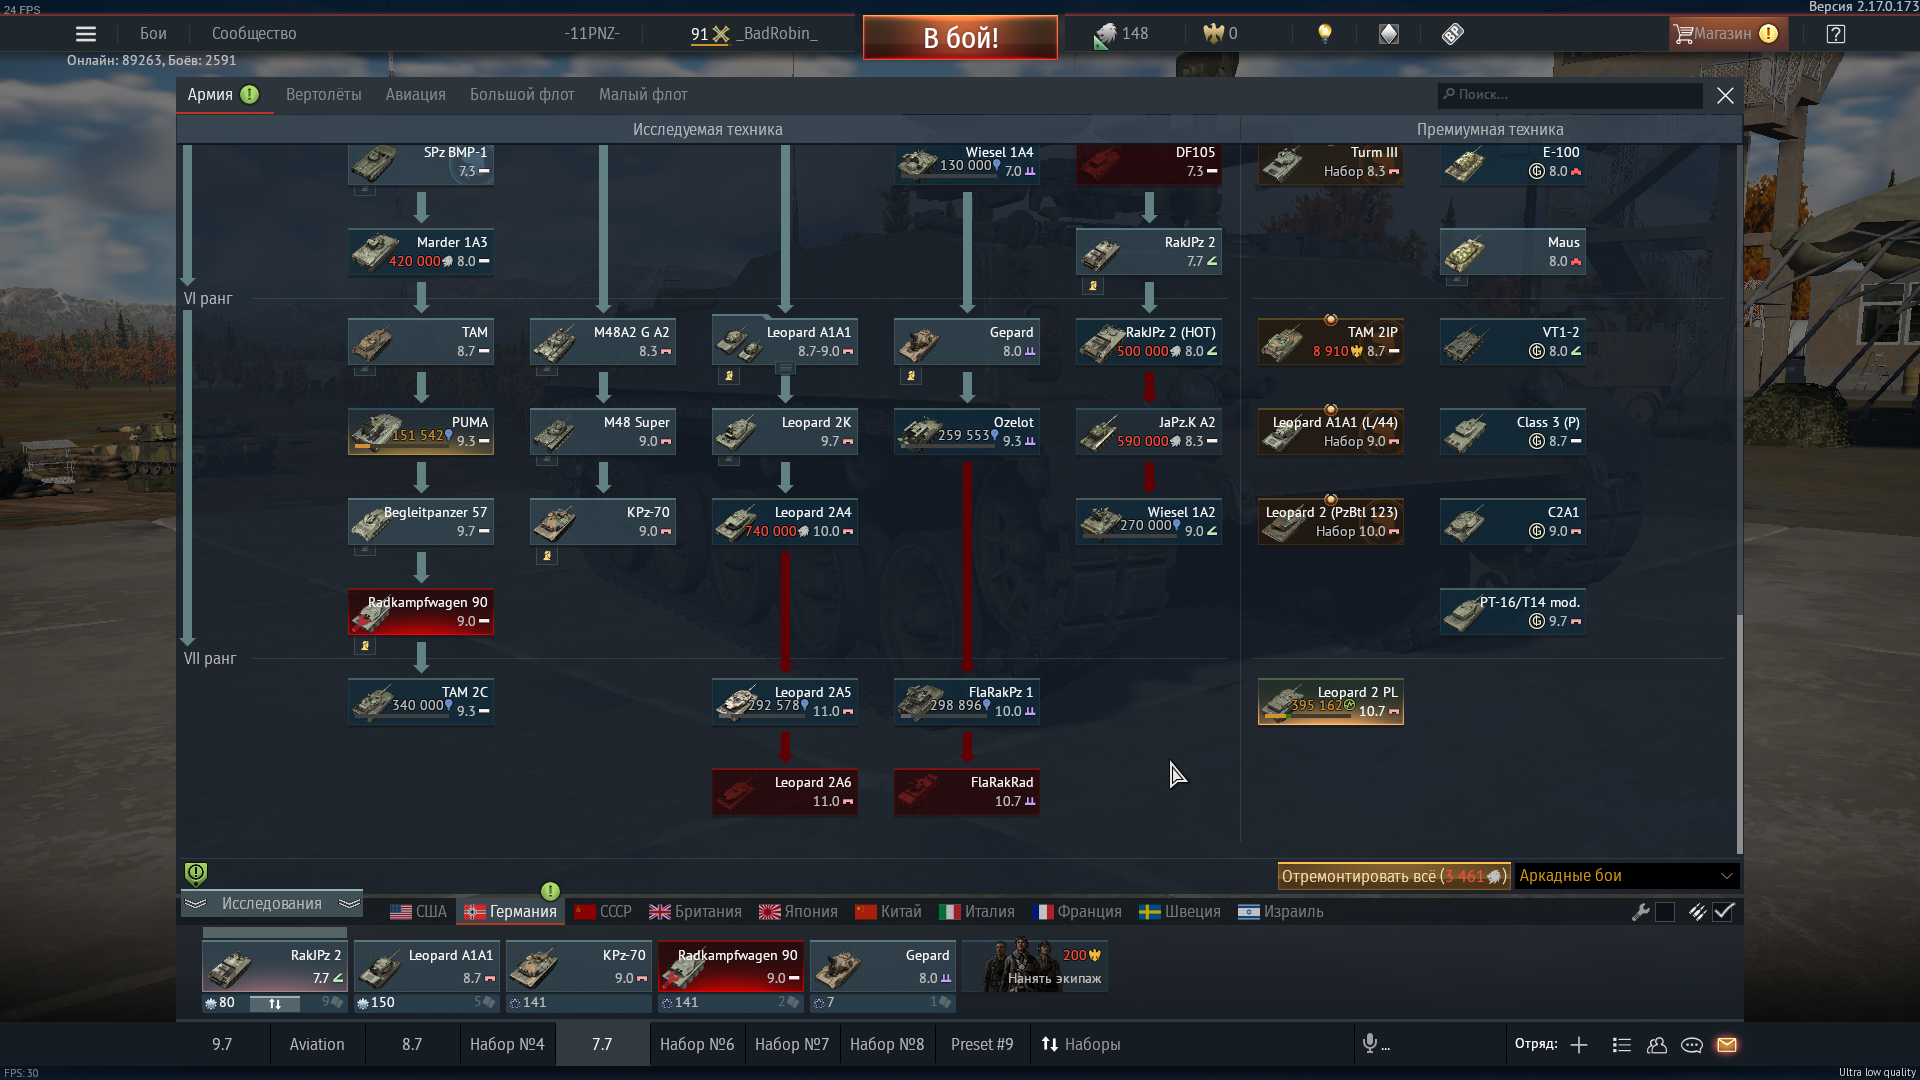The height and width of the screenshot is (1080, 1920).
Task: Toggle the auto-repair checkbox
Action: click(x=1665, y=912)
